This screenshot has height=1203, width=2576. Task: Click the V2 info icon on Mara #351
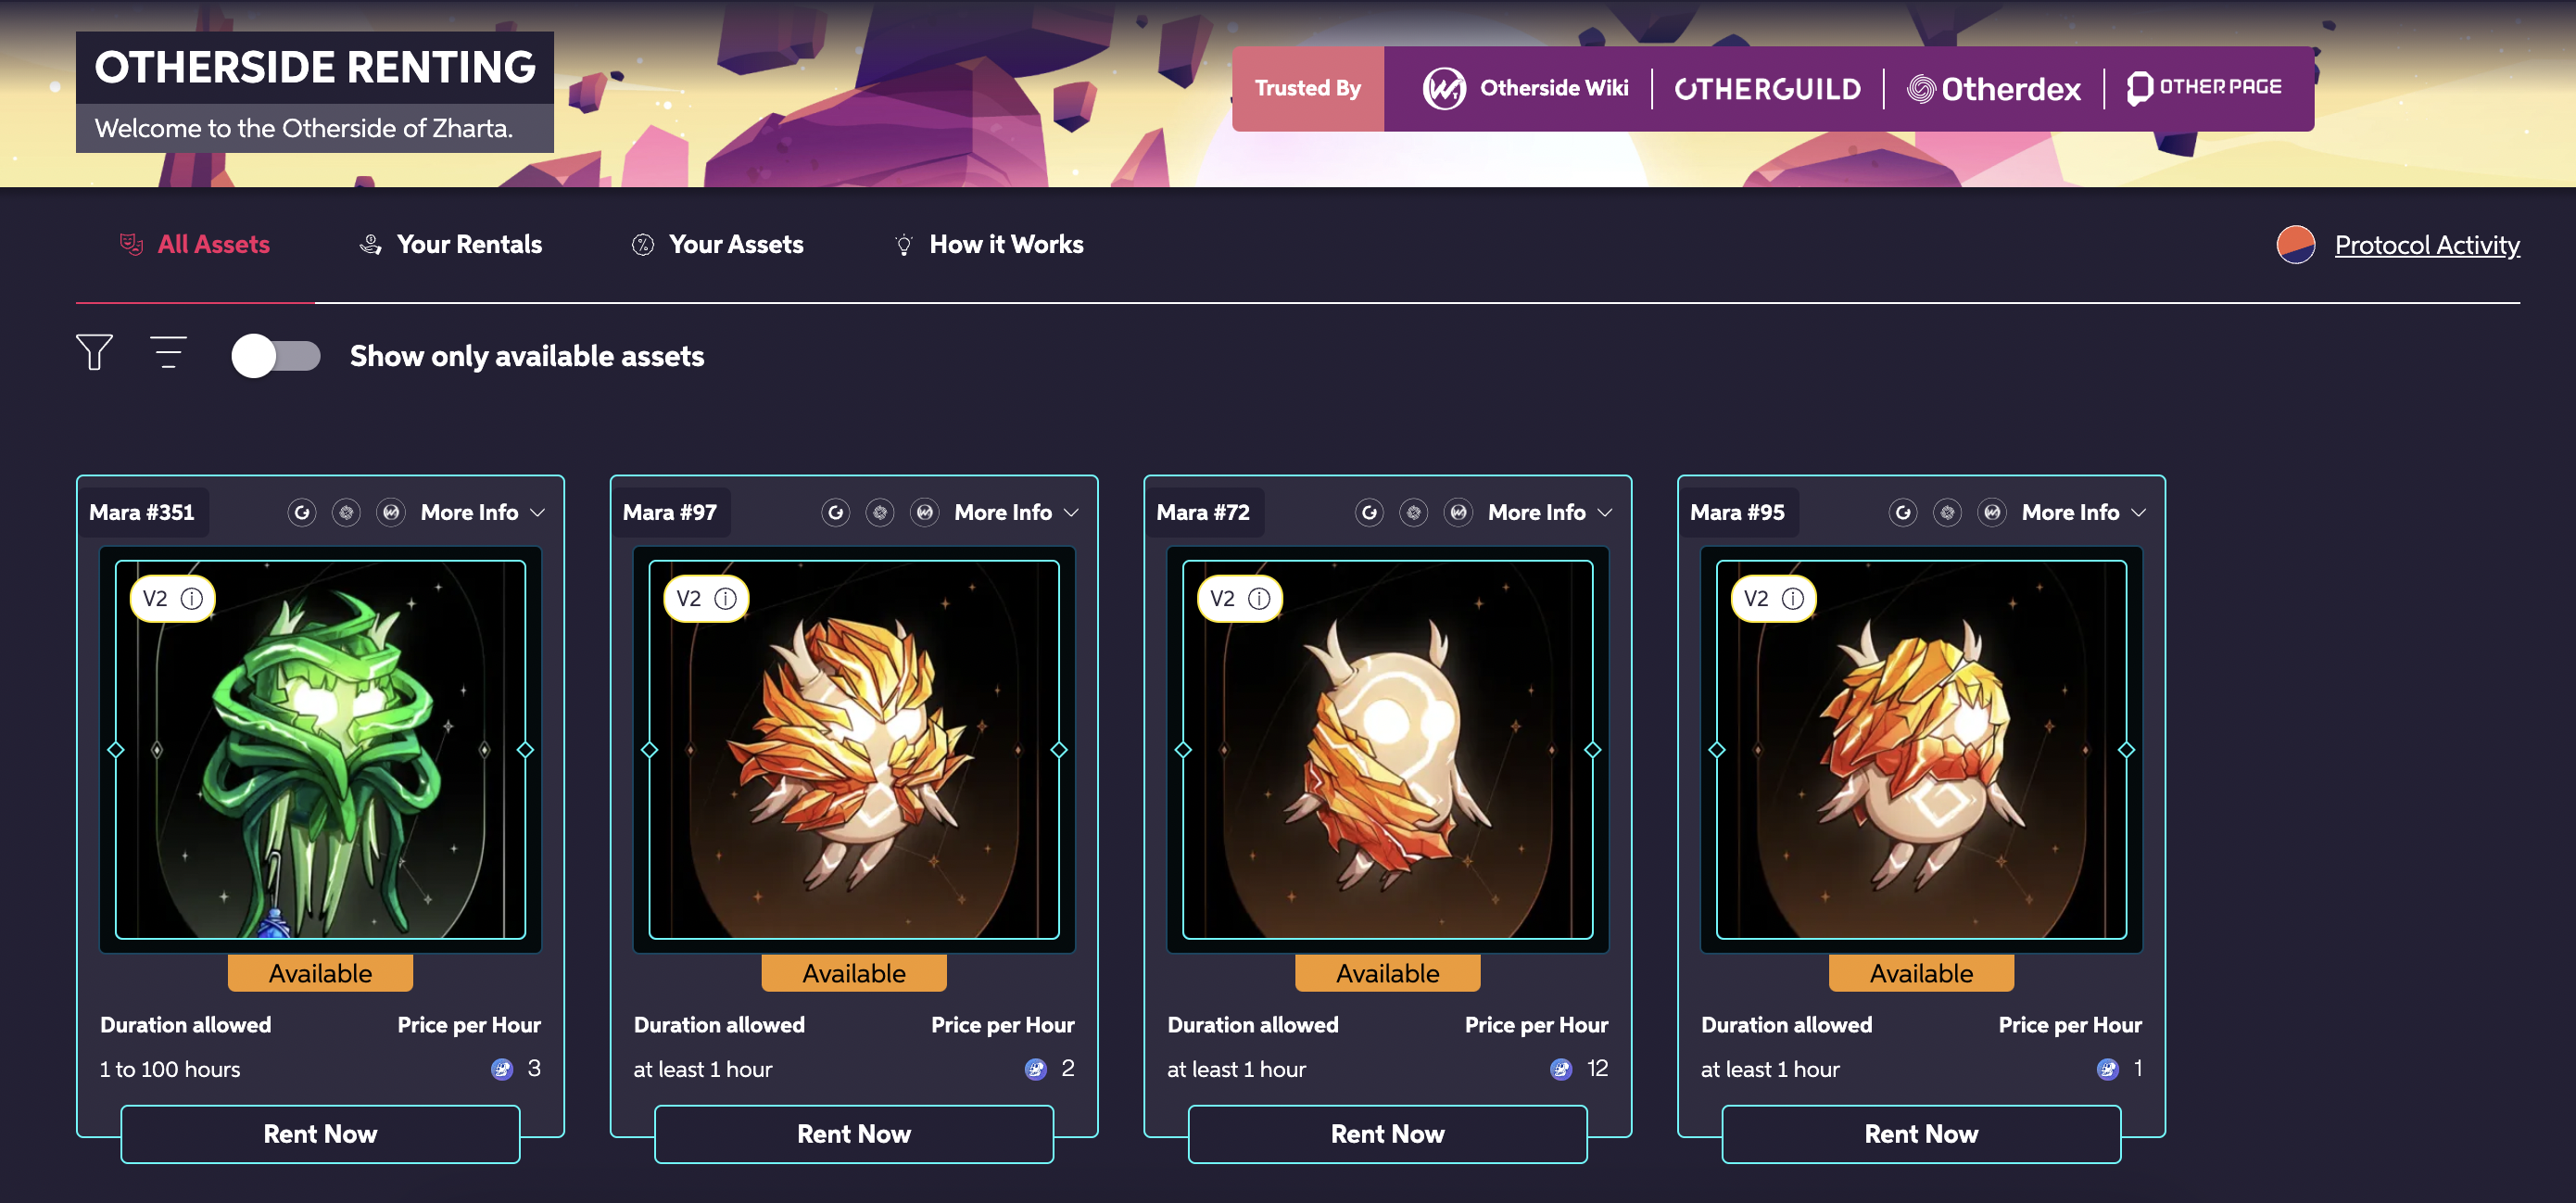point(192,598)
